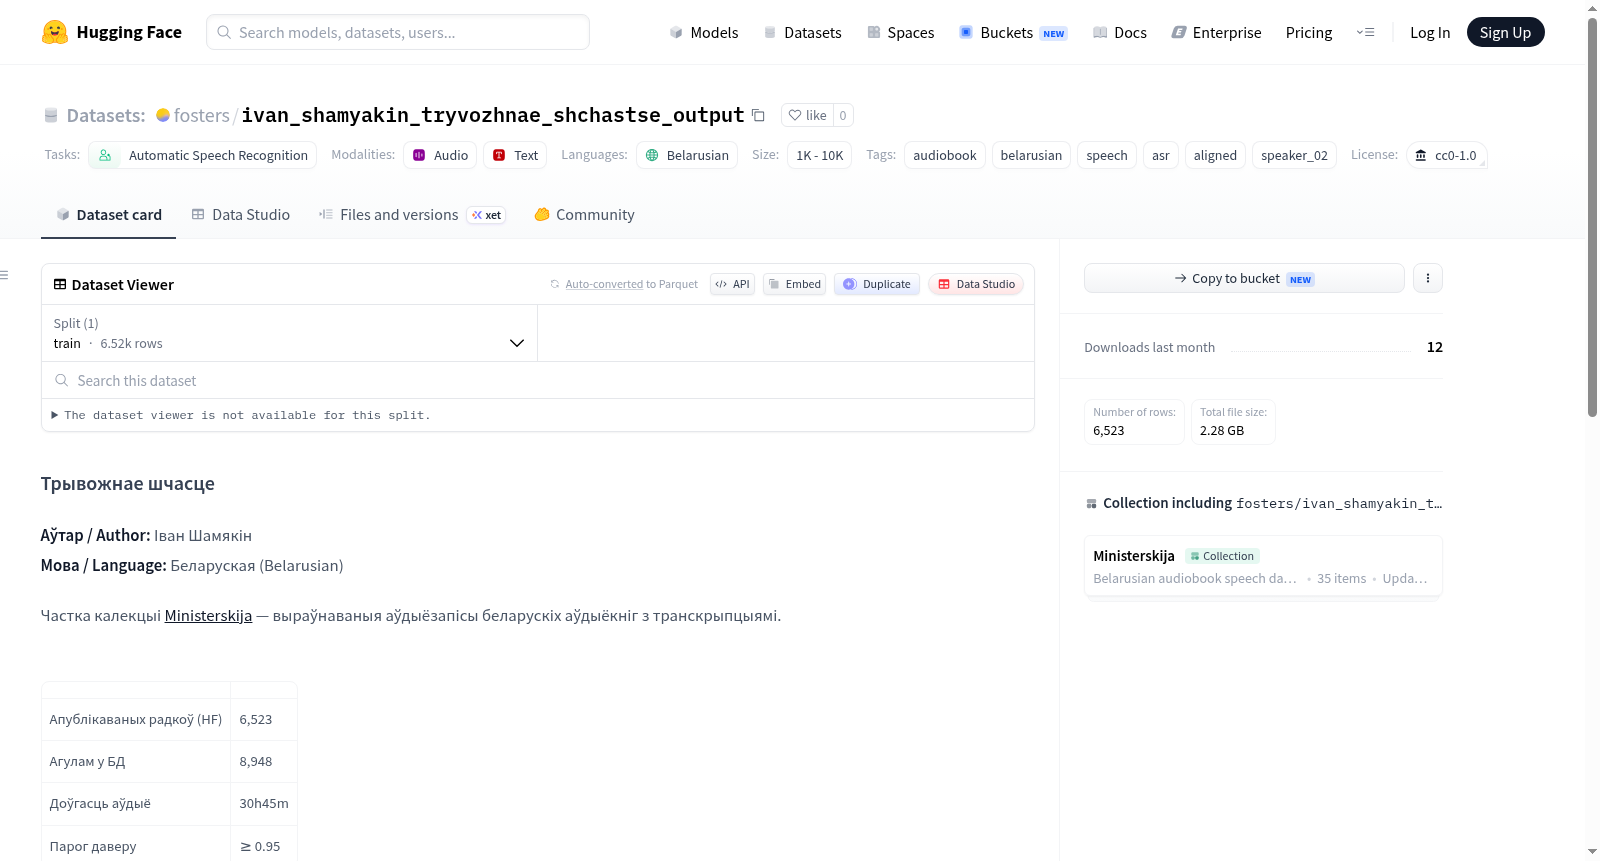
Task: Expand the Split train dropdown
Action: pos(289,333)
